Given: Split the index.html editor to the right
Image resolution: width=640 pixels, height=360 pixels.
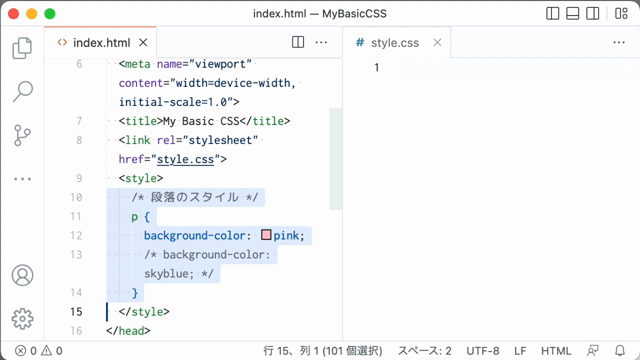Looking at the screenshot, I should (298, 42).
